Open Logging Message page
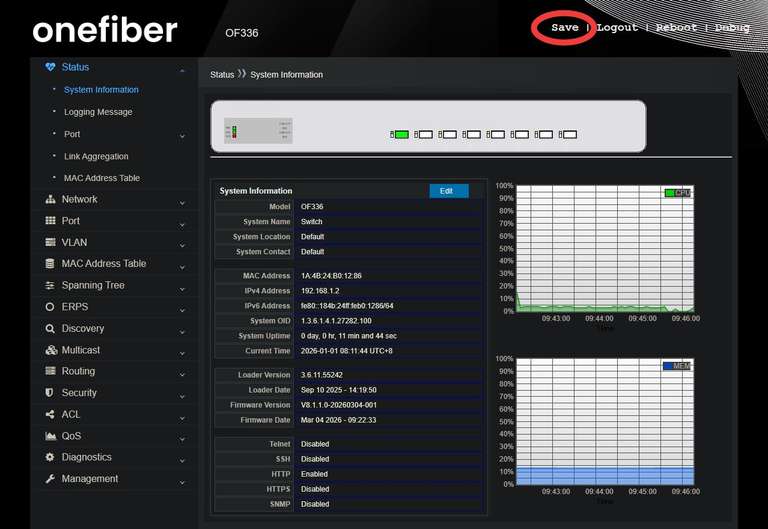 click(x=98, y=112)
